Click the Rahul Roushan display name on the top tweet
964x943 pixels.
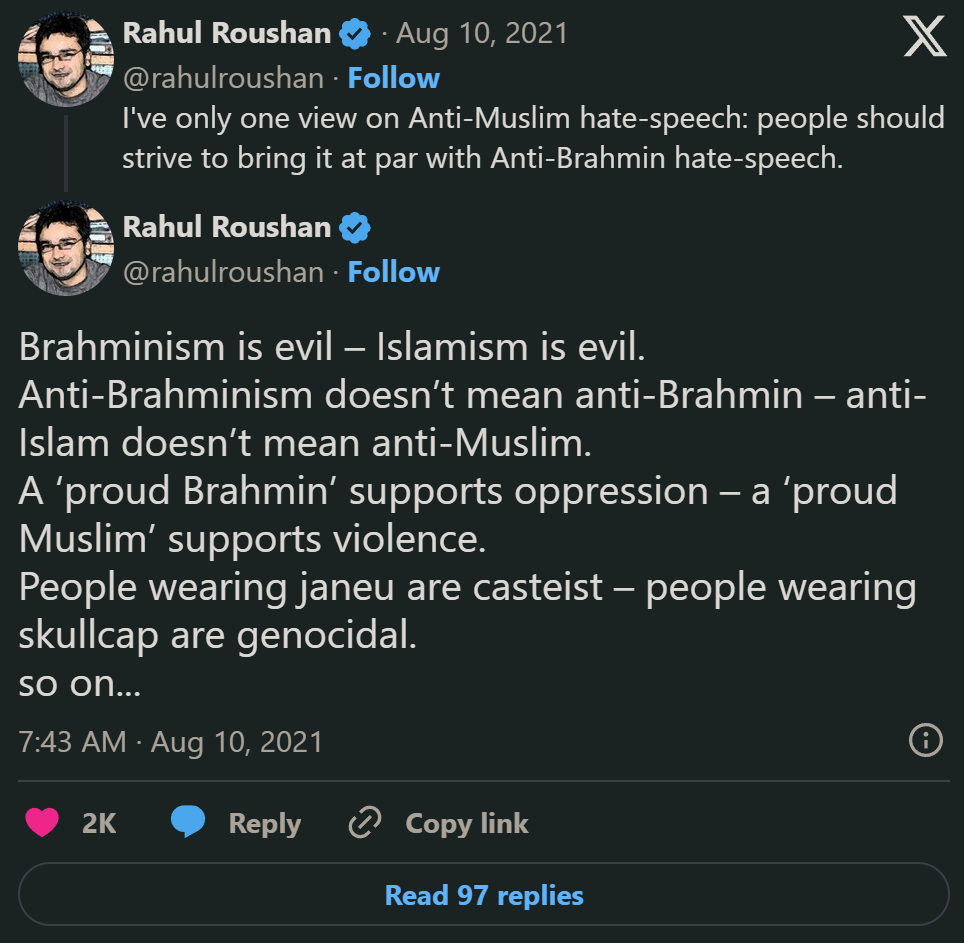point(230,31)
